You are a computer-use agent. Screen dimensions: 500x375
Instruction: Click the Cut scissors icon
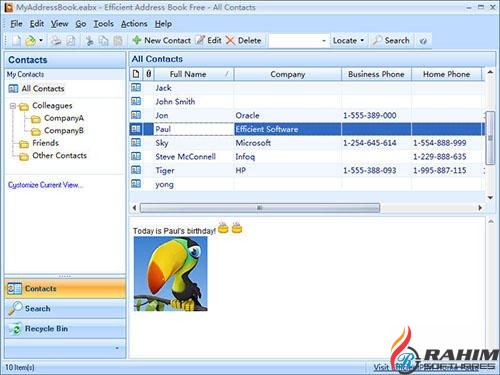tap(89, 41)
